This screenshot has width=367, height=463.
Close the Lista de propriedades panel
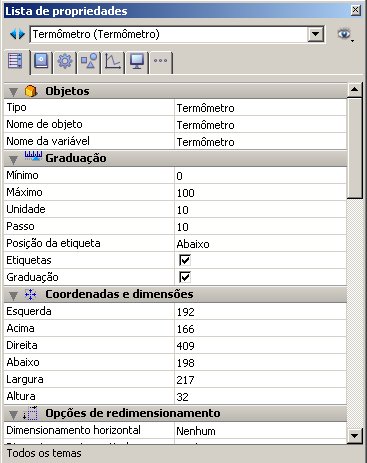click(356, 10)
